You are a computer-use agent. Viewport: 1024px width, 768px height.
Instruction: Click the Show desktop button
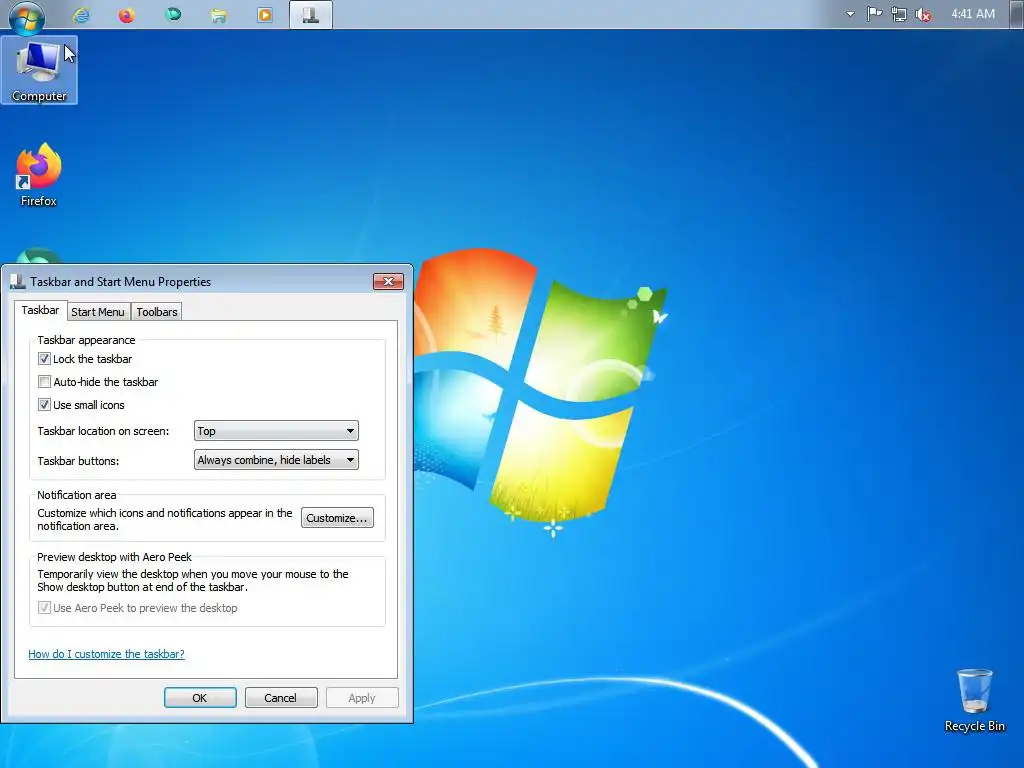coord(1016,14)
